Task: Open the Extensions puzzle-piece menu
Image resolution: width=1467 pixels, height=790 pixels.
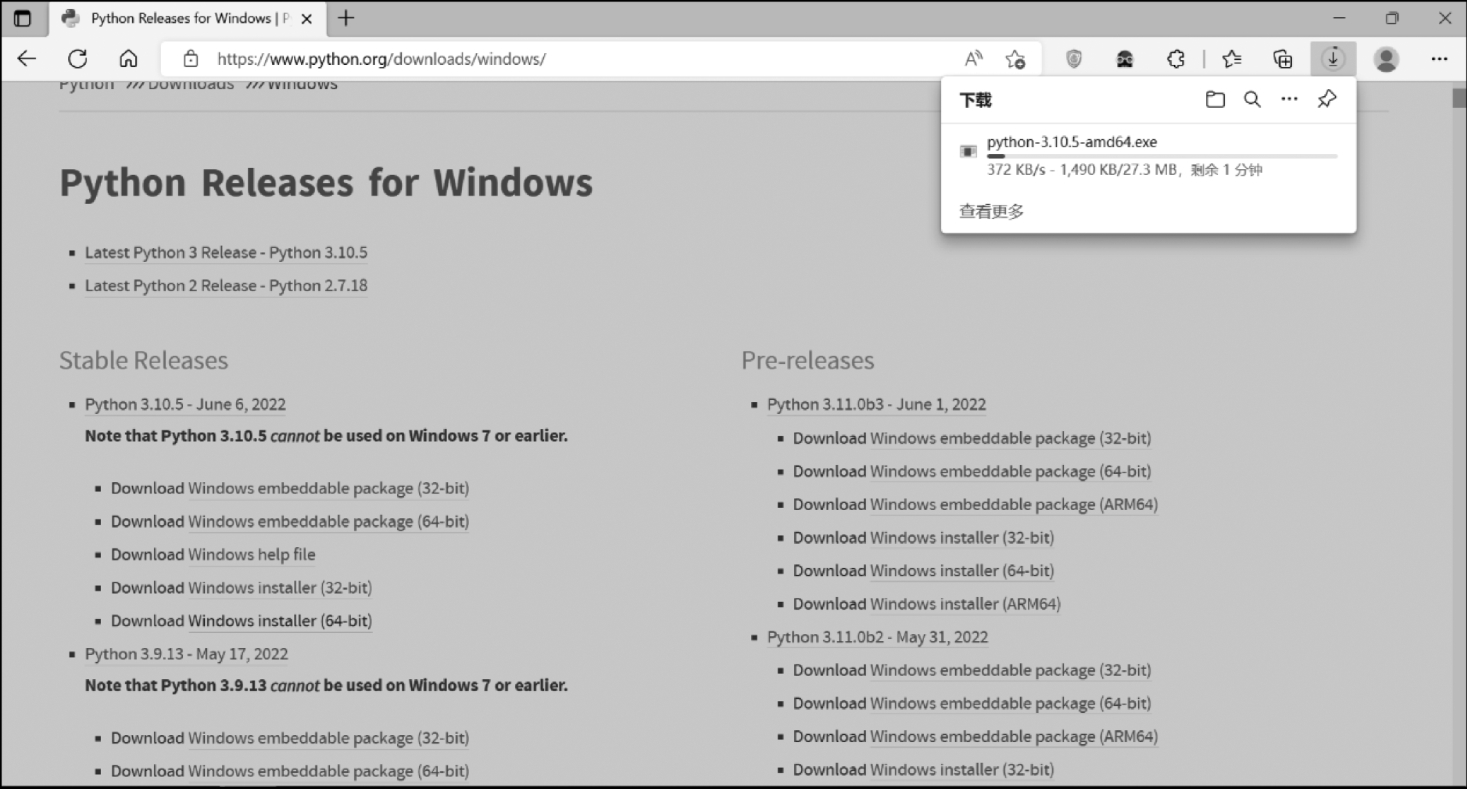Action: click(x=1176, y=59)
